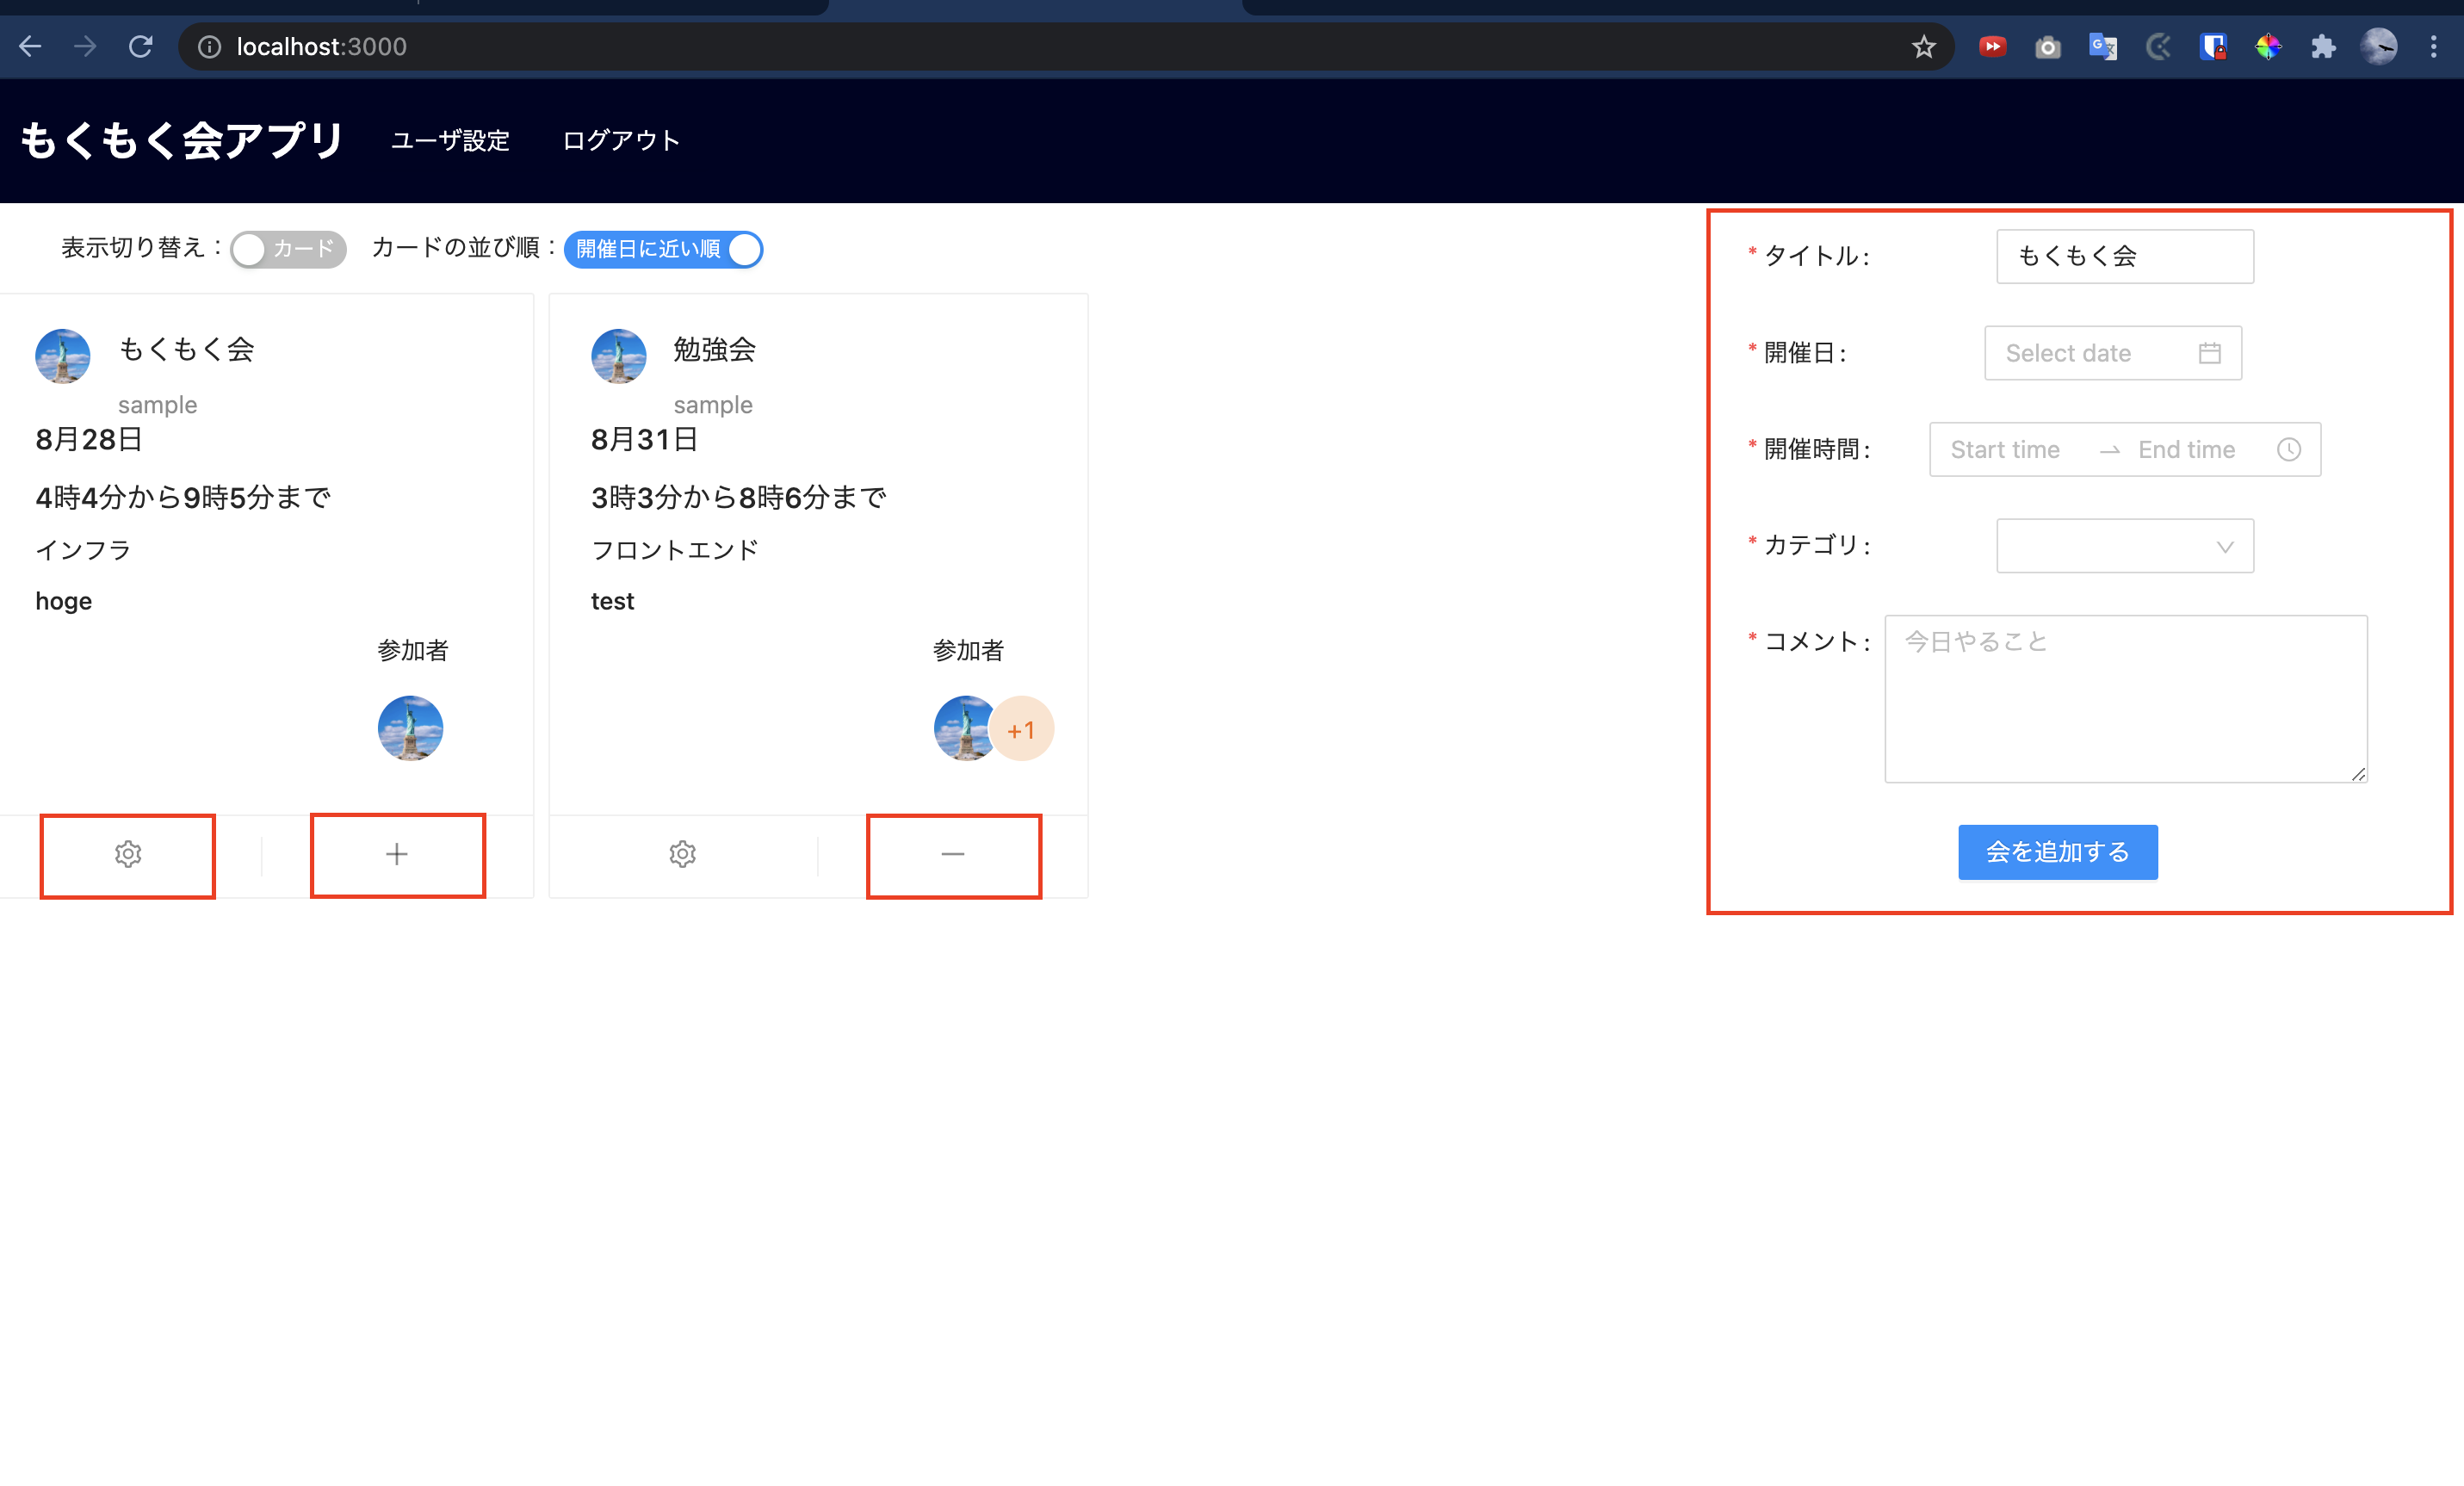Click the タイトル input field
2464x1486 pixels.
[2125, 257]
